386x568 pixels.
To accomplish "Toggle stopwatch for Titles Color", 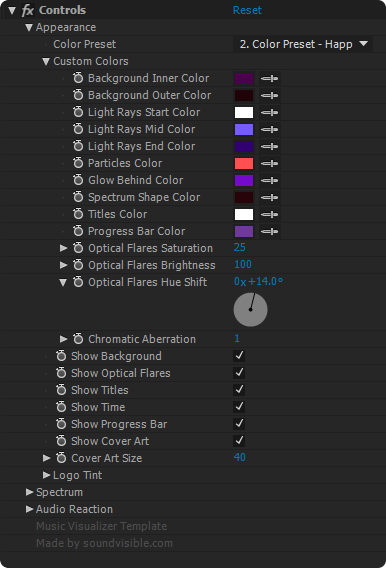I will click(78, 214).
